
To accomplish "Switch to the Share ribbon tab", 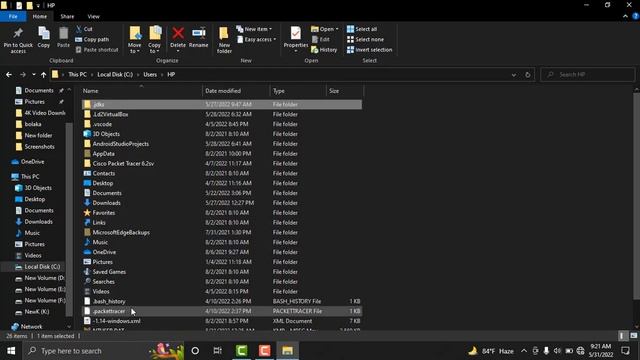I will pos(67,16).
